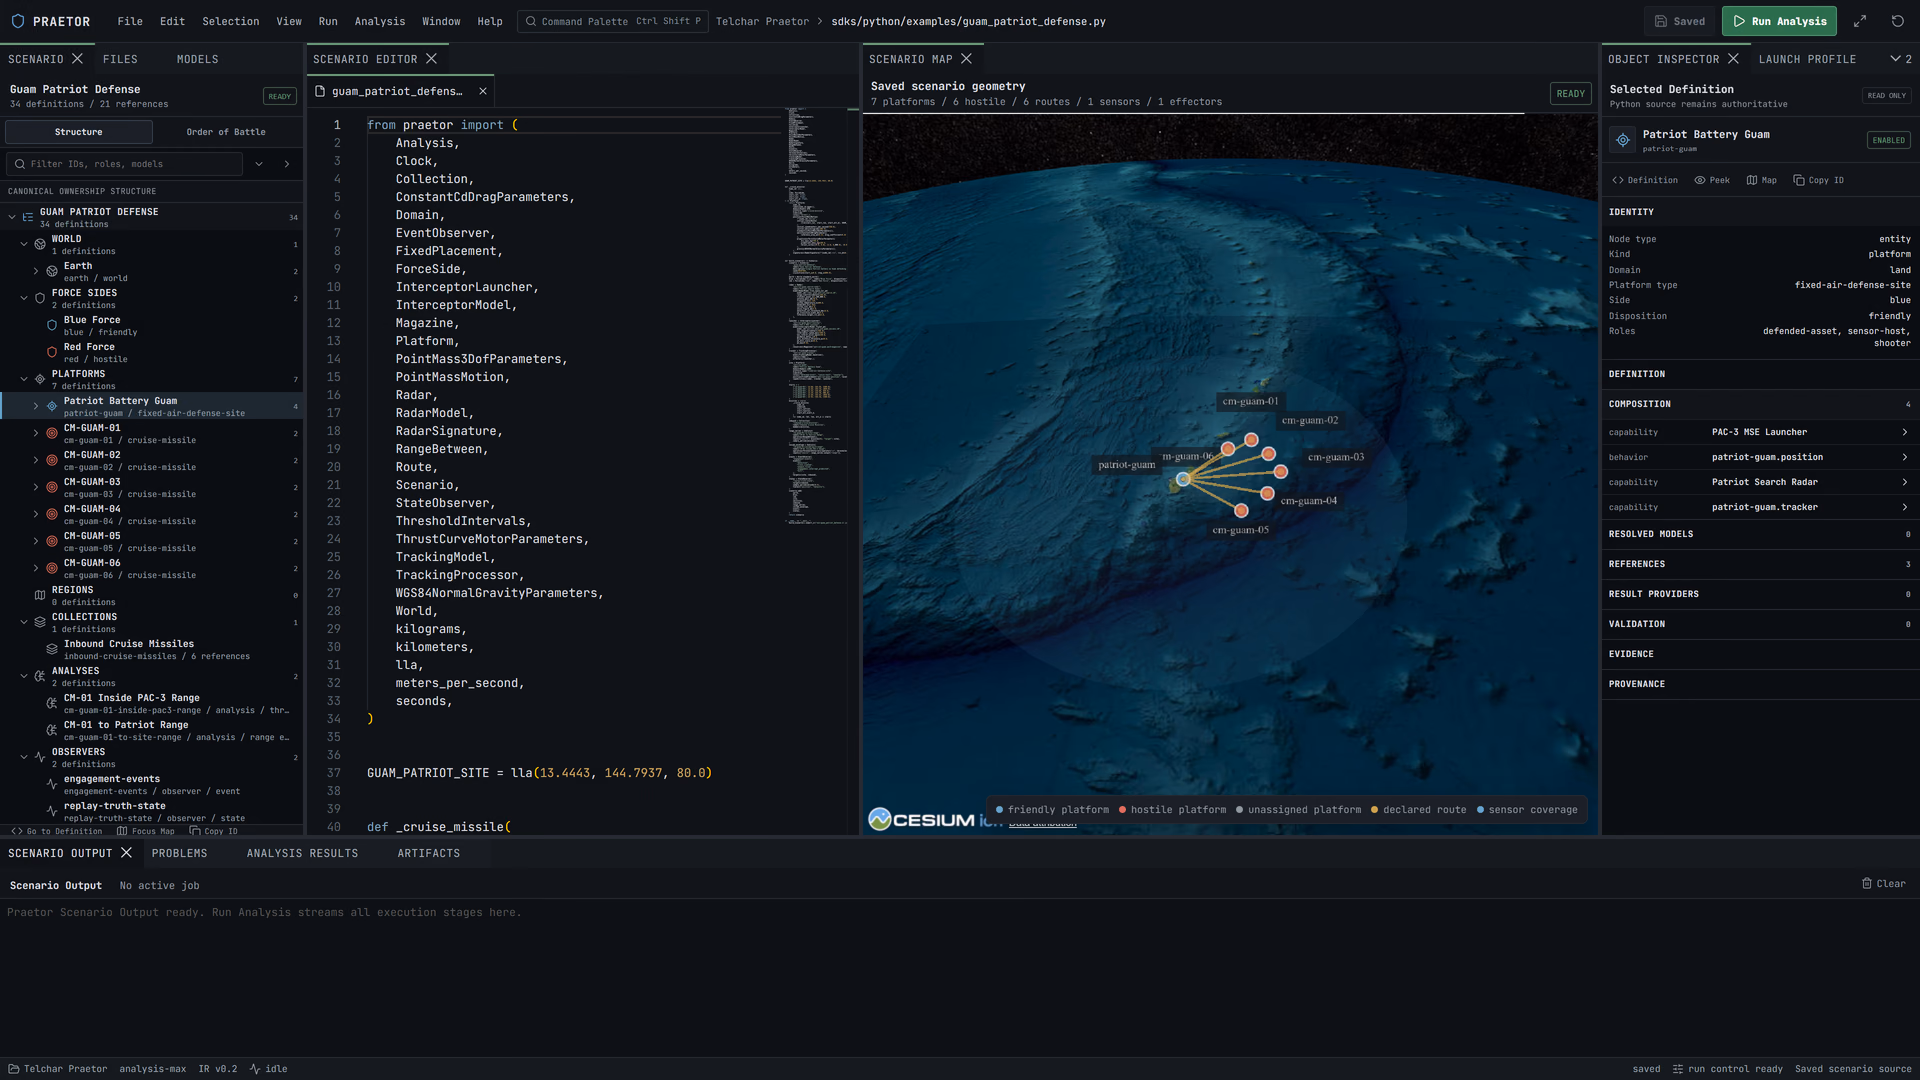Click patriot-guam friendly marker on the map
Image resolution: width=1920 pixels, height=1080 pixels.
pyautogui.click(x=1183, y=479)
